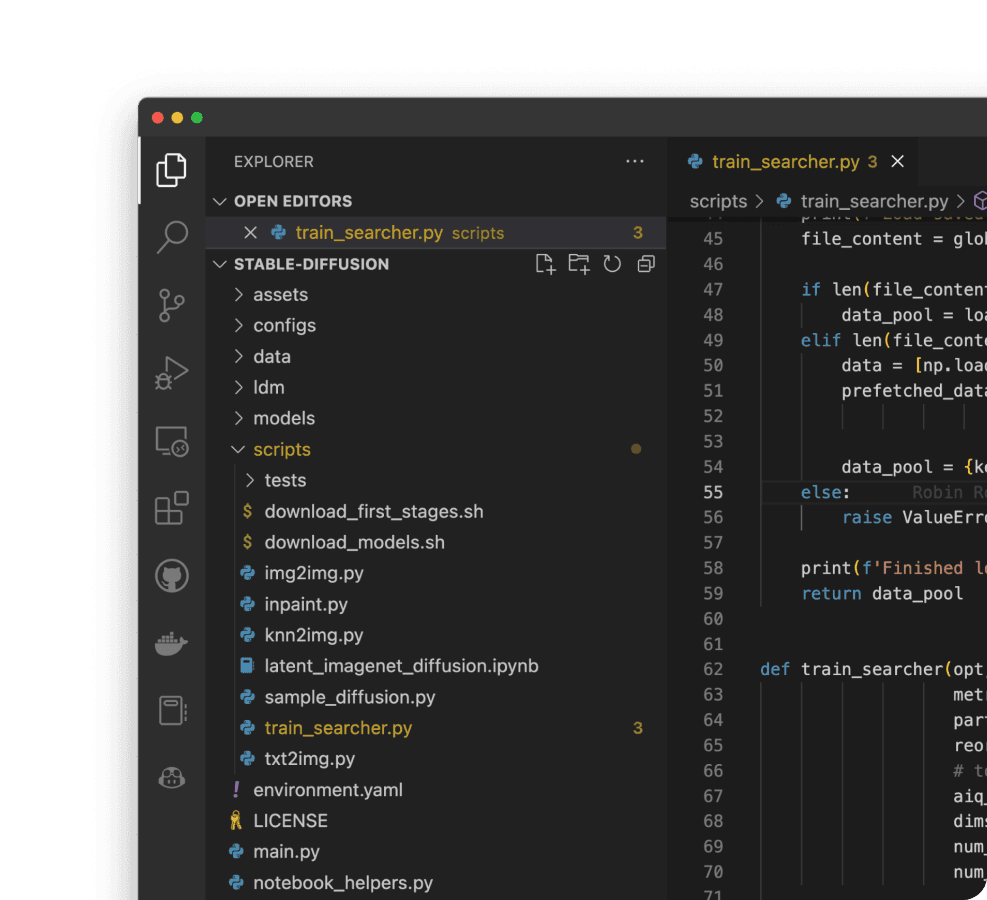Click New File icon in STABLE-DIFFUSION header
Viewport: 987px width, 900px height.
tap(545, 264)
